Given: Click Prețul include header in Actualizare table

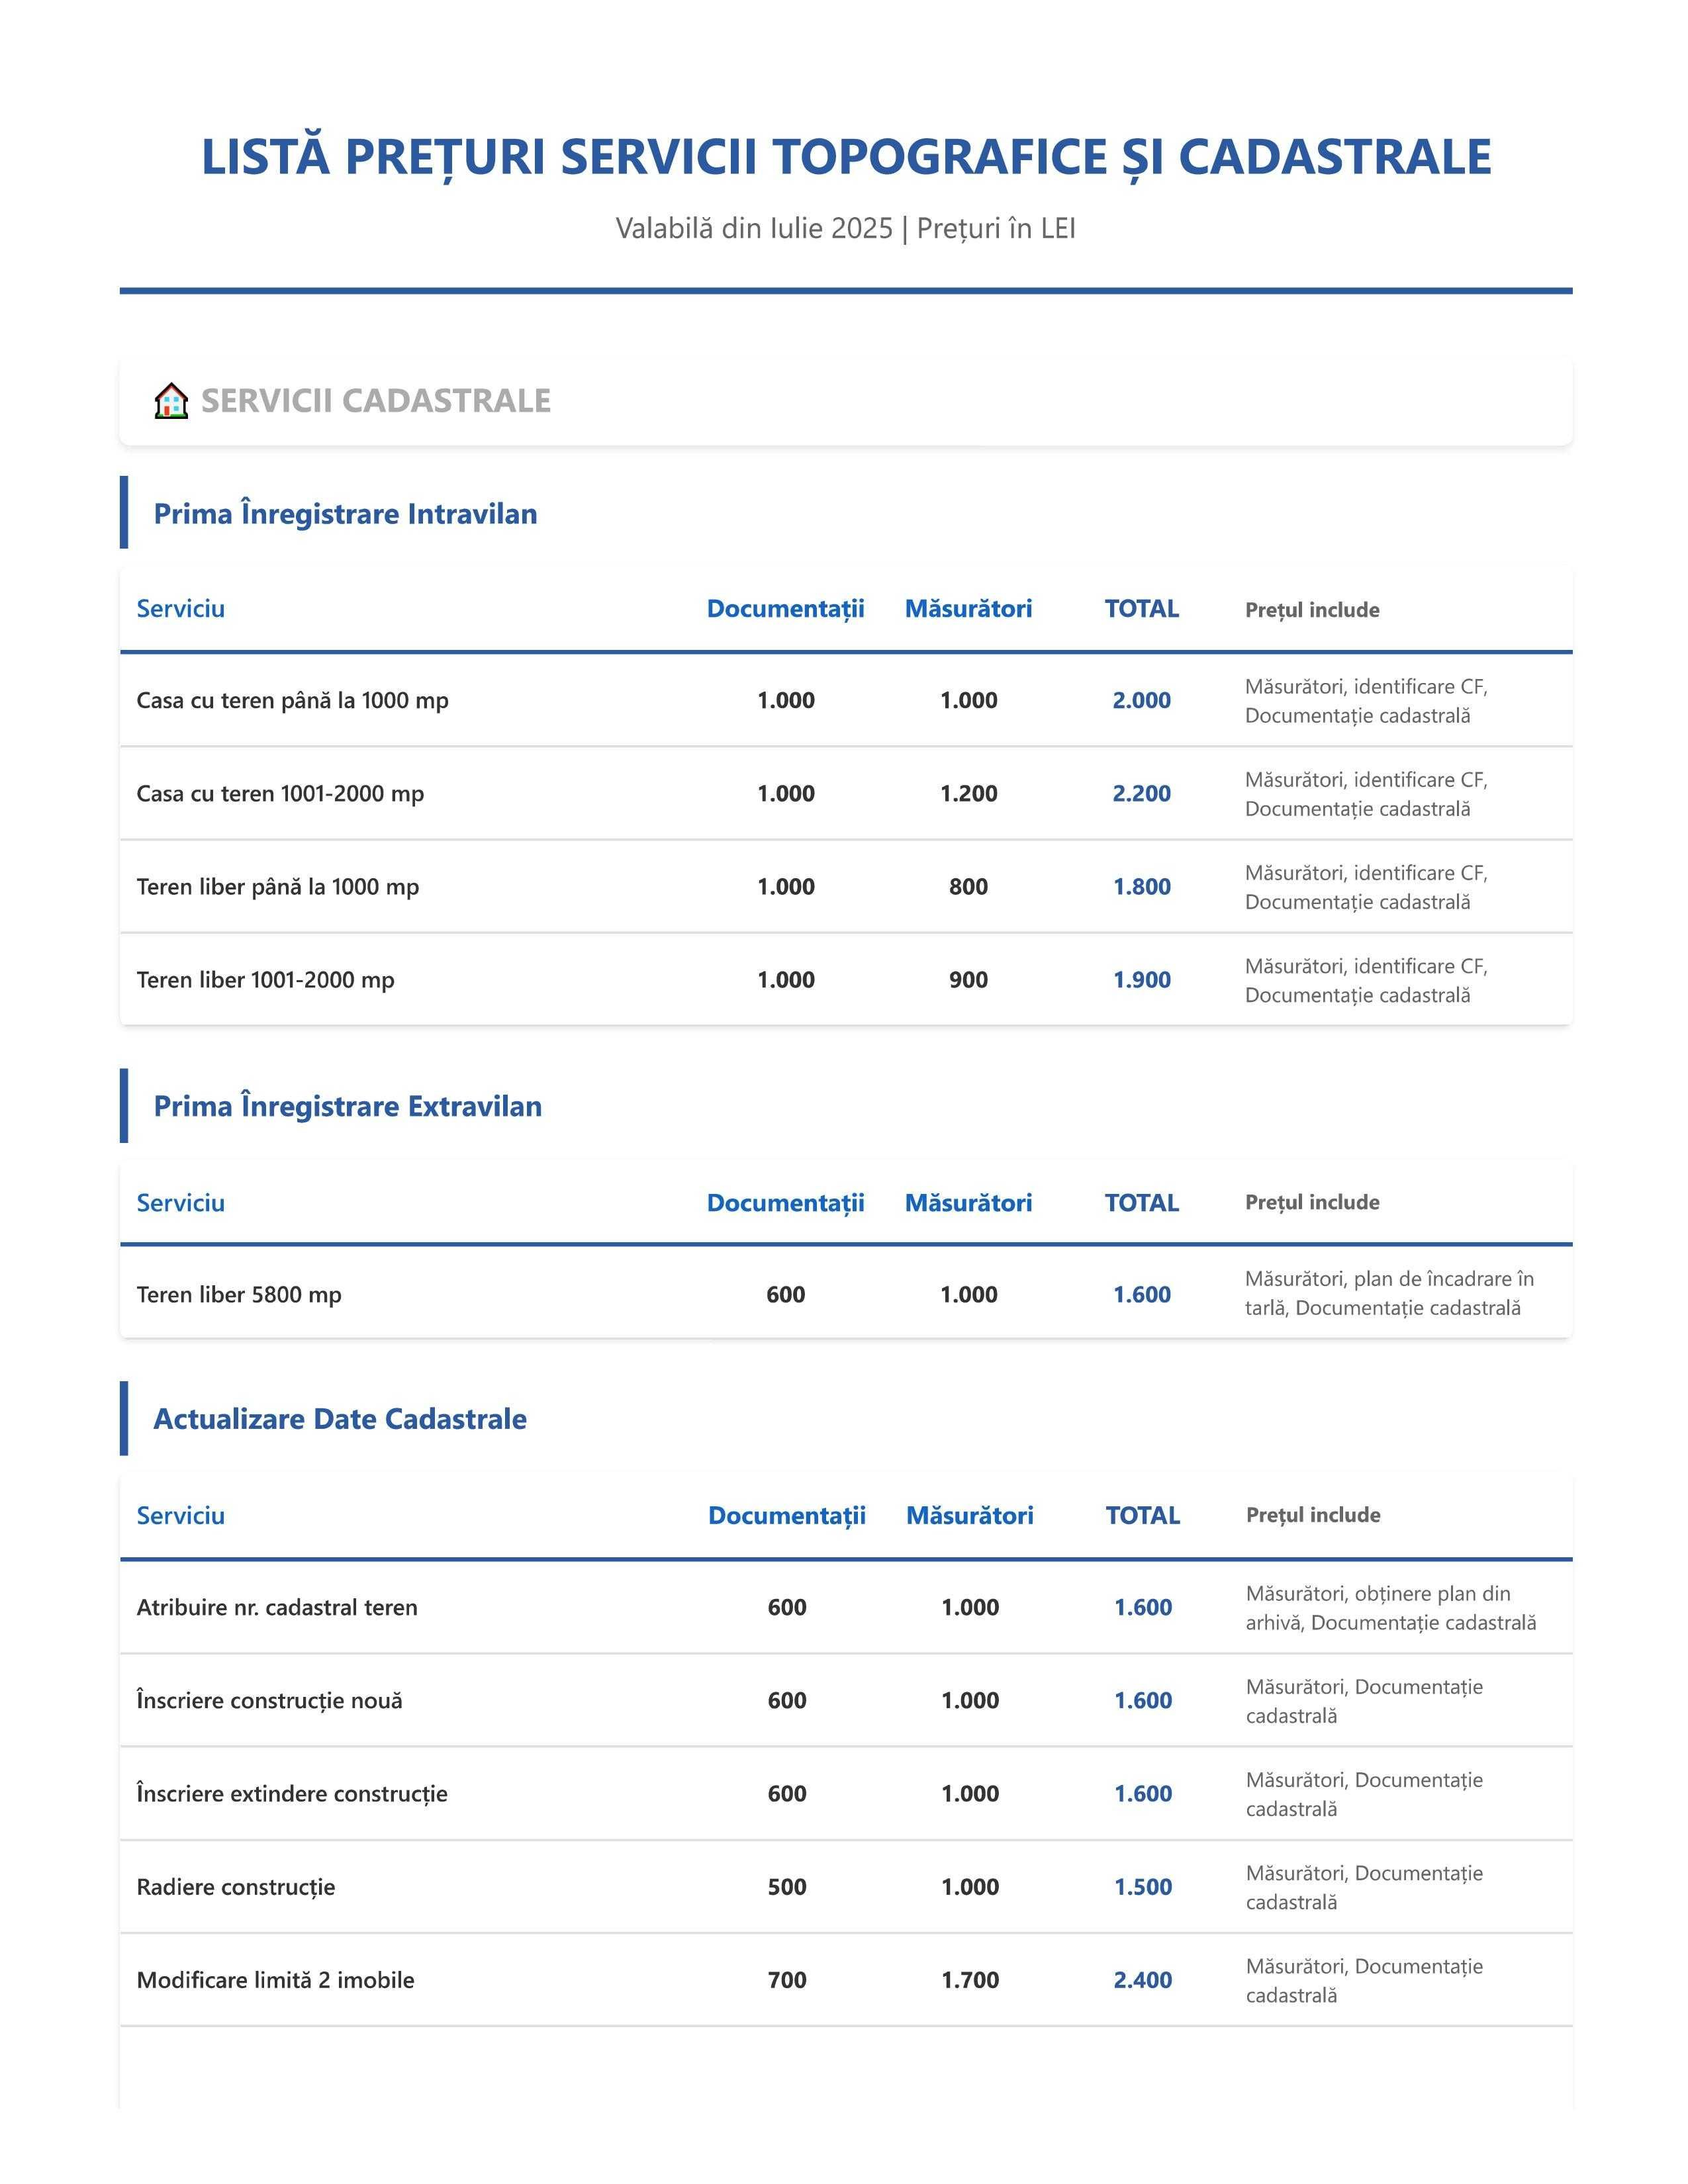Looking at the screenshot, I should (1313, 1515).
